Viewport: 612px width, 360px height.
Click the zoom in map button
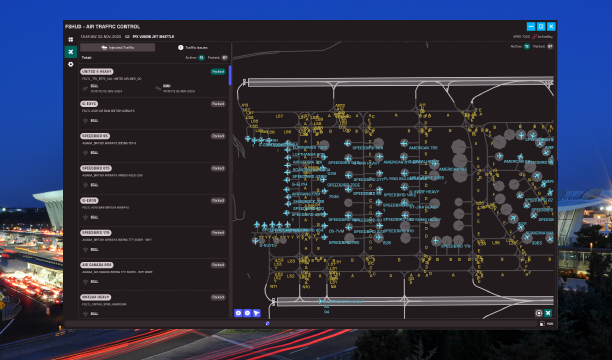[238, 313]
